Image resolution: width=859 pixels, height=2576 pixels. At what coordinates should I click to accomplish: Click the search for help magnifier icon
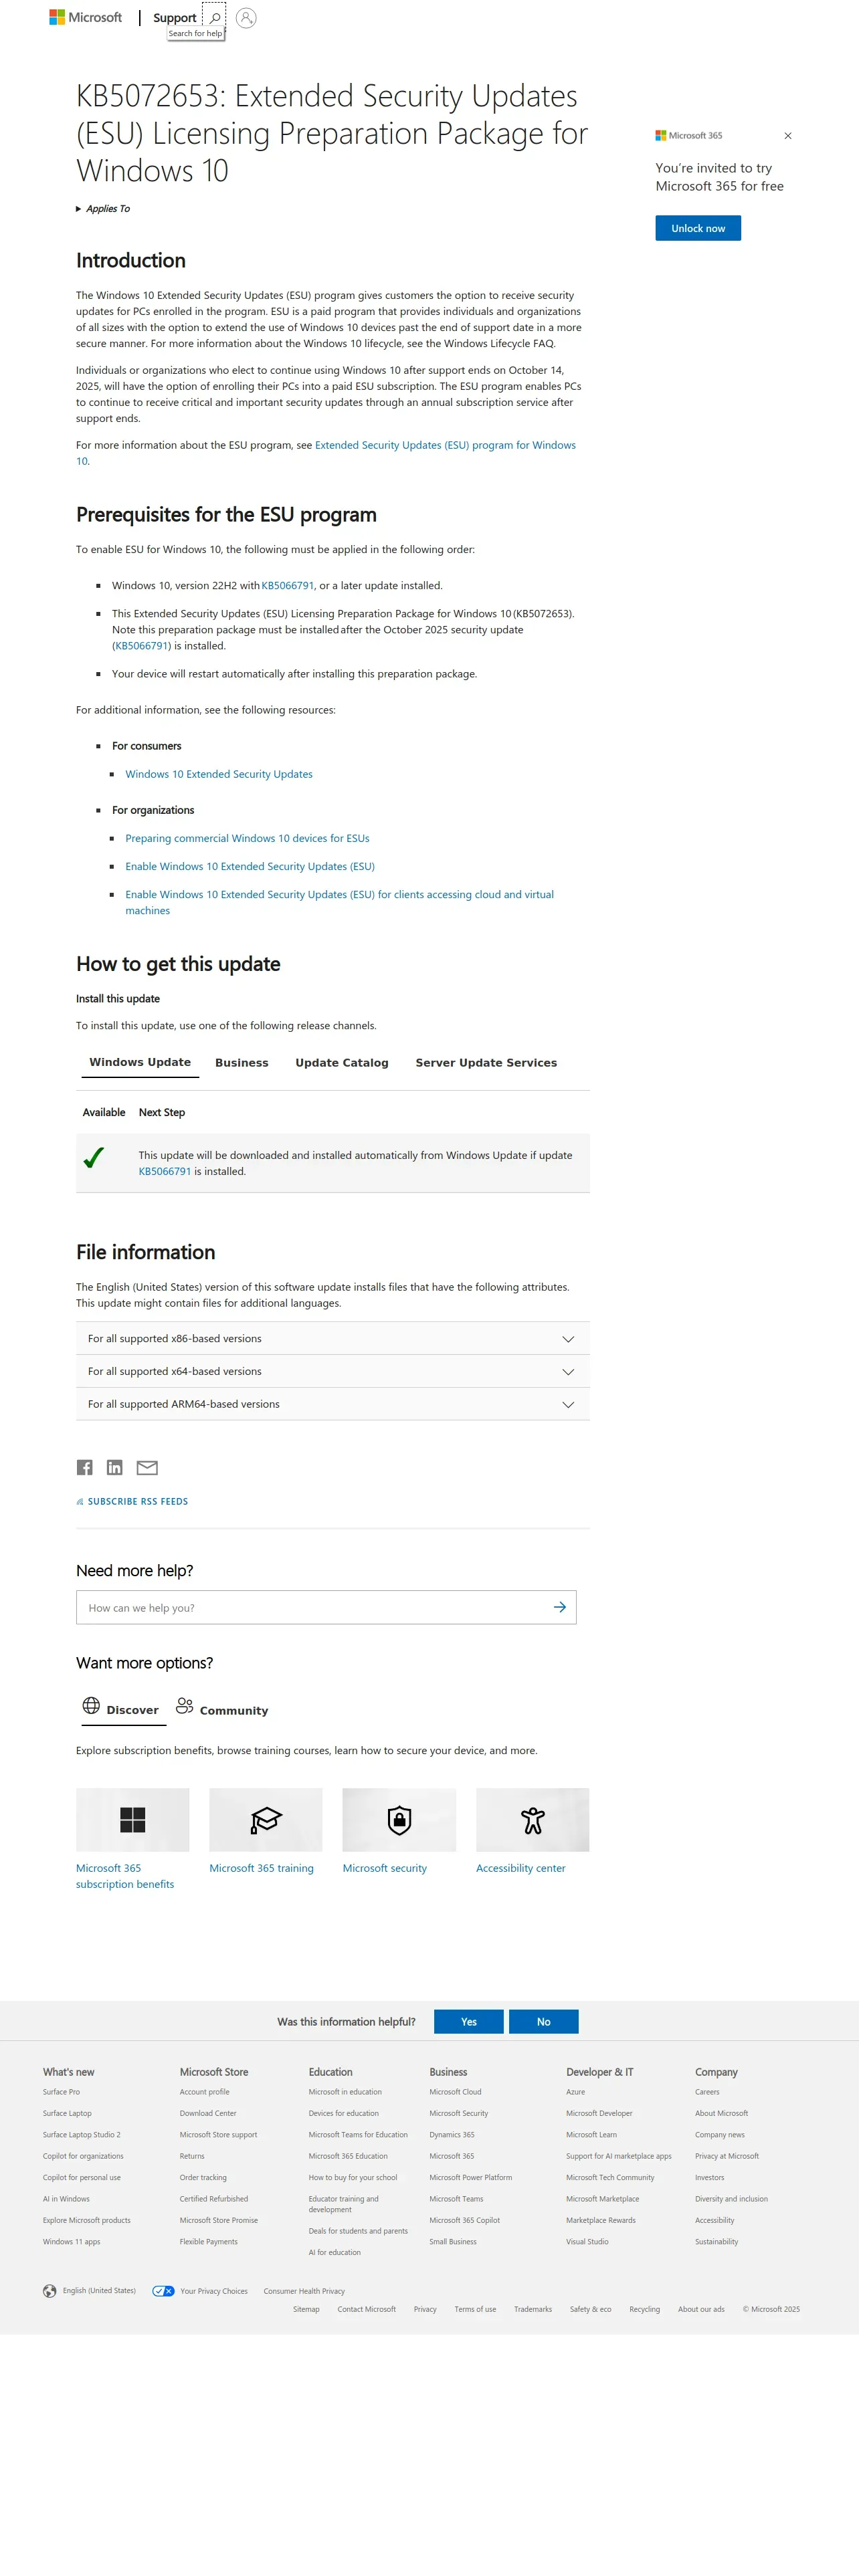coord(214,17)
